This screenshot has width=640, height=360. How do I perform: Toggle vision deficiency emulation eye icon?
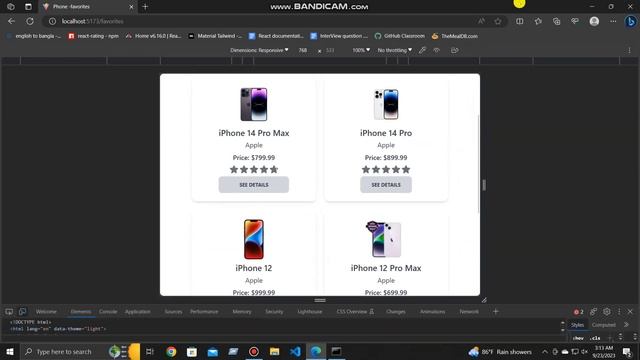(x=437, y=50)
